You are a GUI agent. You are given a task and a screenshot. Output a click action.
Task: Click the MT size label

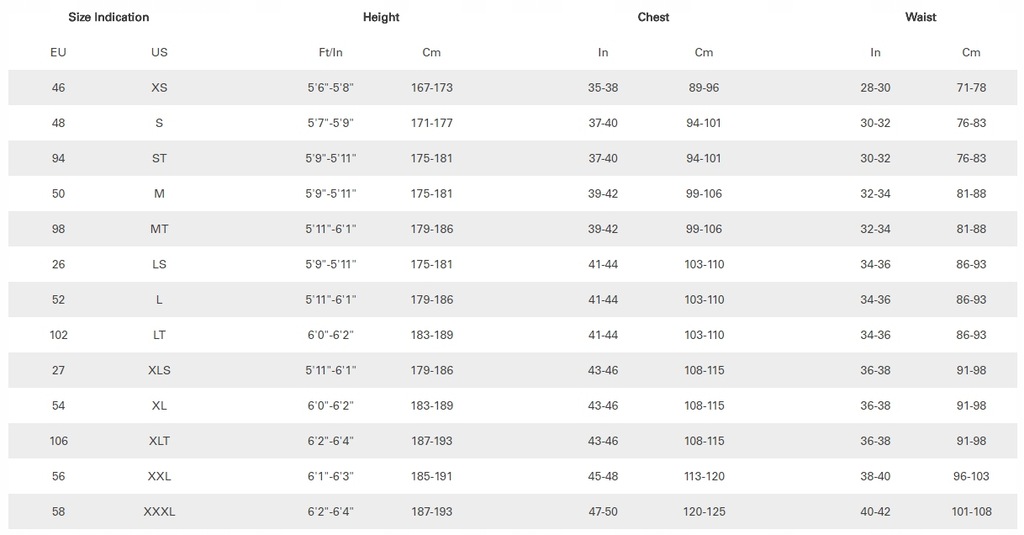[159, 229]
